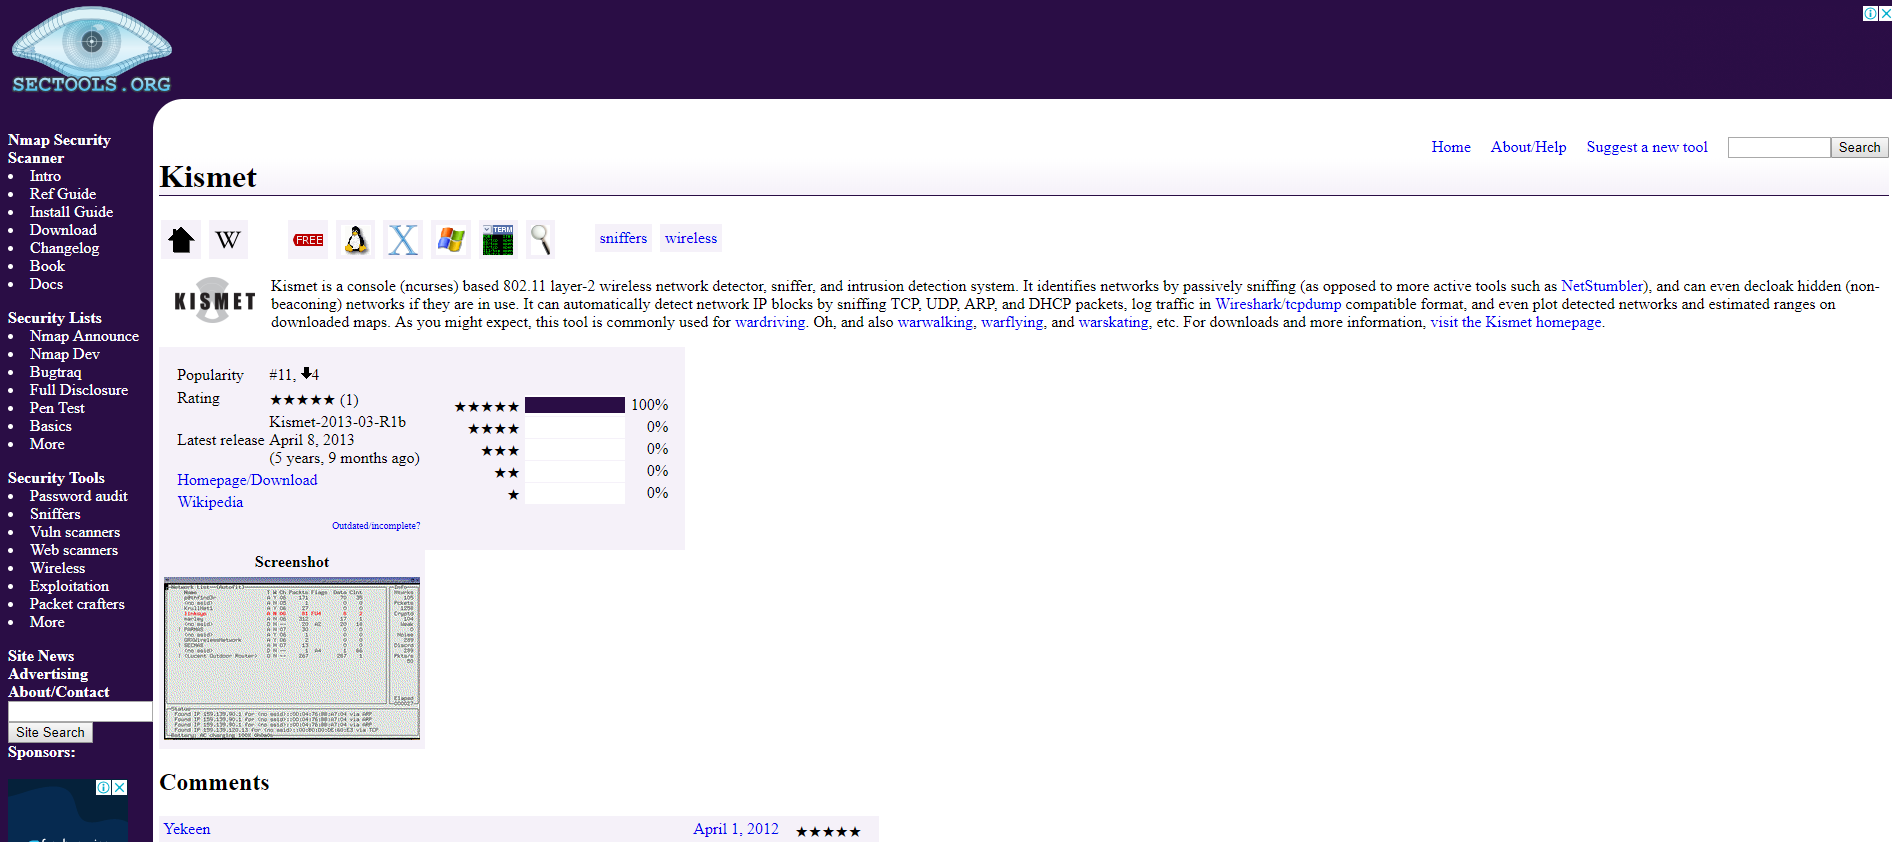
Task: Open the sniffers tag
Action: pos(623,238)
